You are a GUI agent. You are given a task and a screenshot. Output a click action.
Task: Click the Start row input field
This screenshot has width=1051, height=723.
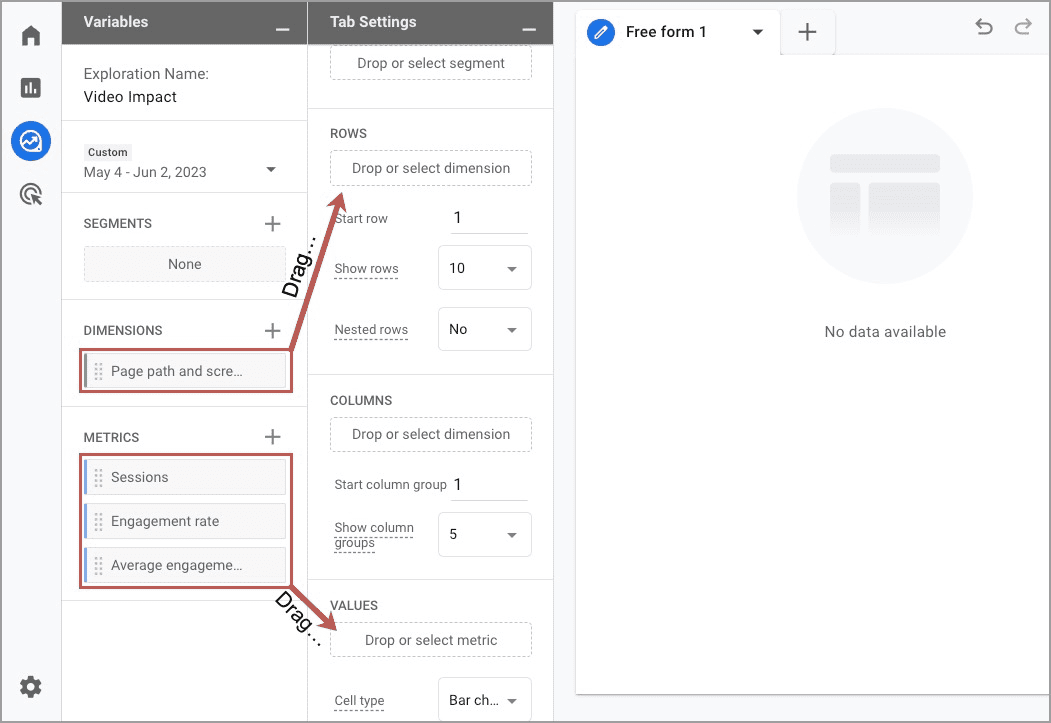click(x=489, y=218)
